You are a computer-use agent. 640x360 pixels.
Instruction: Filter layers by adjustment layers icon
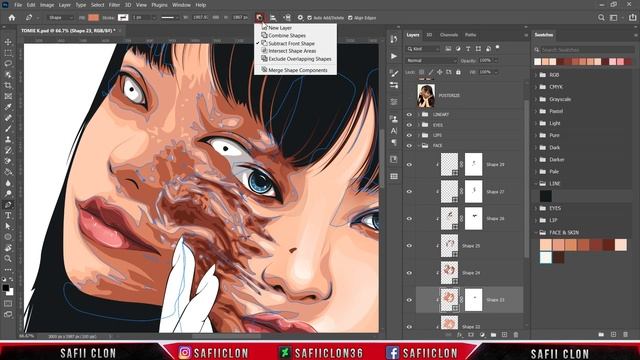pyautogui.click(x=458, y=49)
